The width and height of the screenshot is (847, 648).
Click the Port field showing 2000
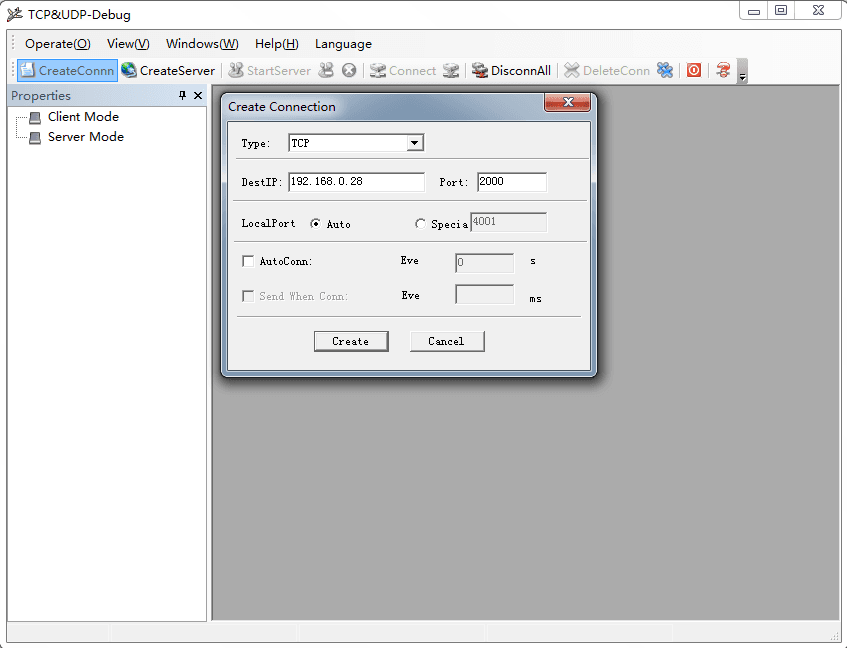point(512,182)
